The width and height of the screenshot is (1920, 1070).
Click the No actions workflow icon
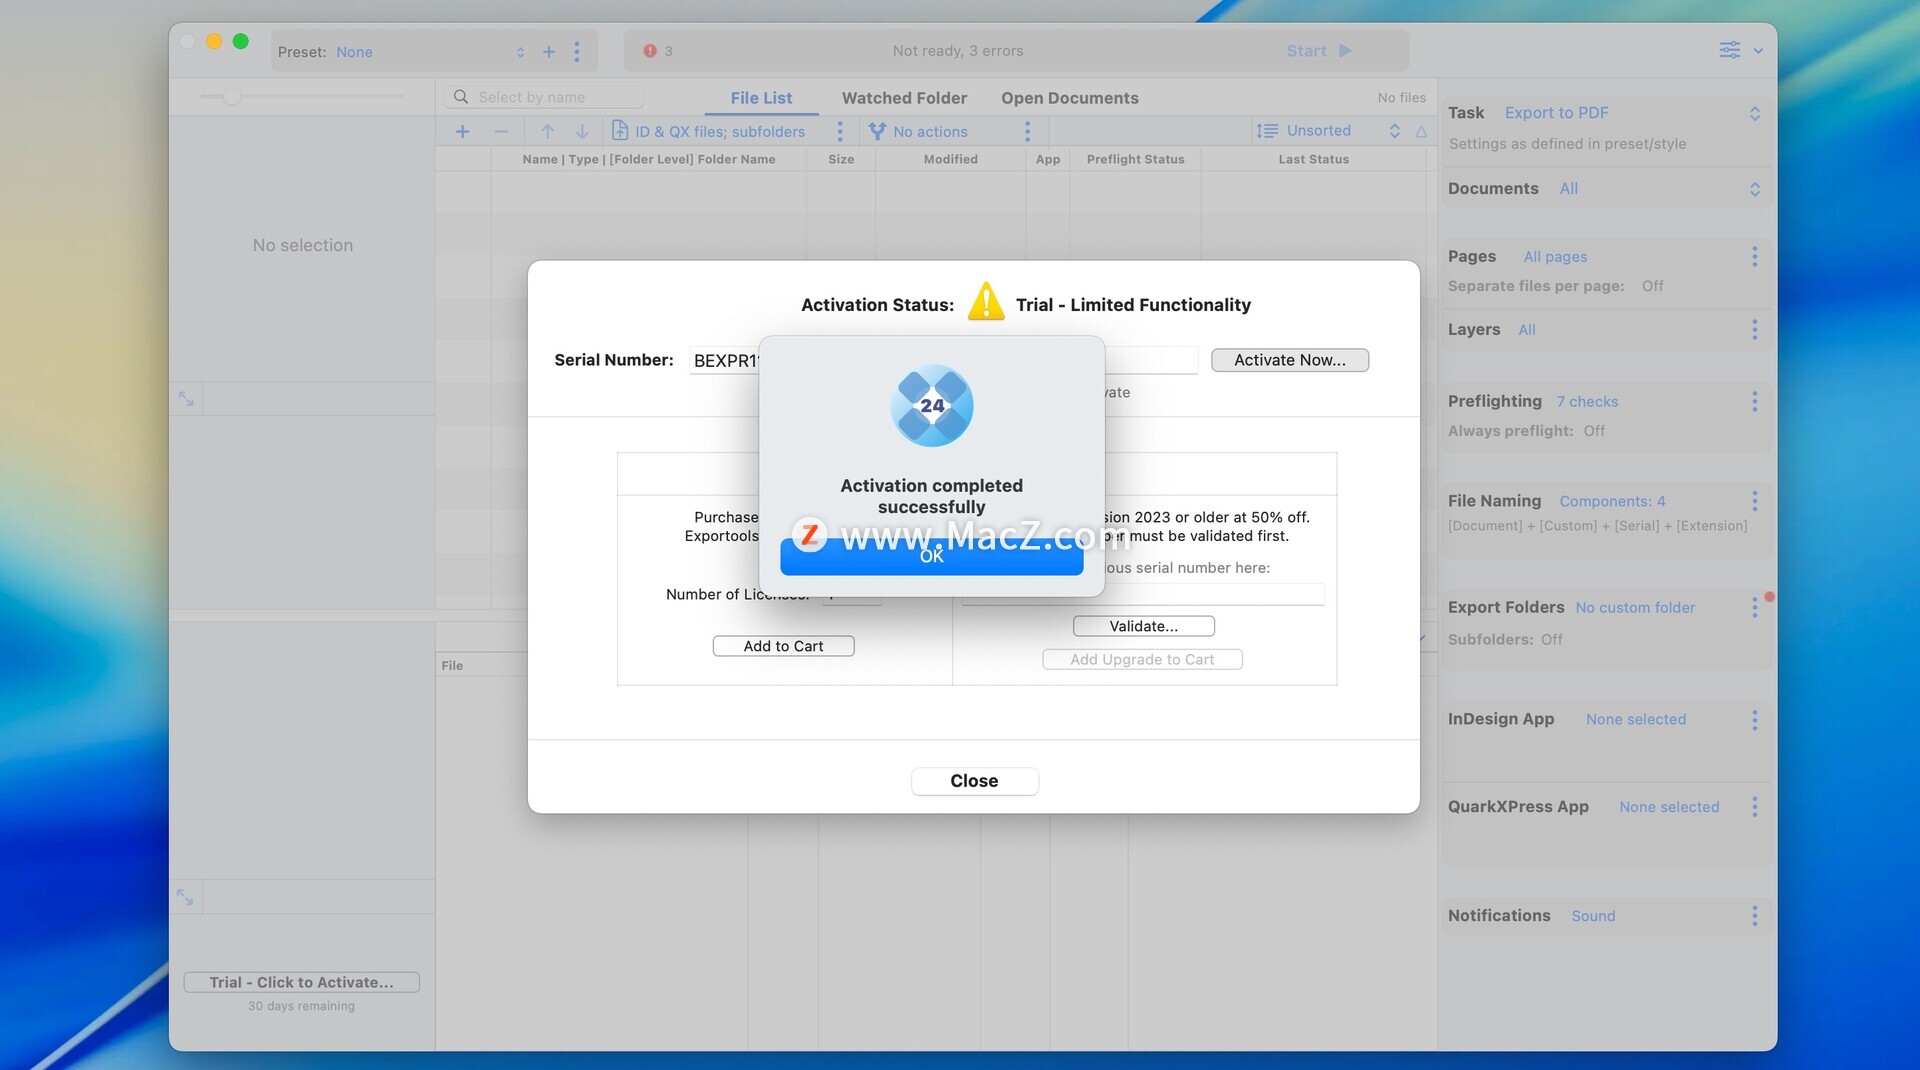pos(877,131)
